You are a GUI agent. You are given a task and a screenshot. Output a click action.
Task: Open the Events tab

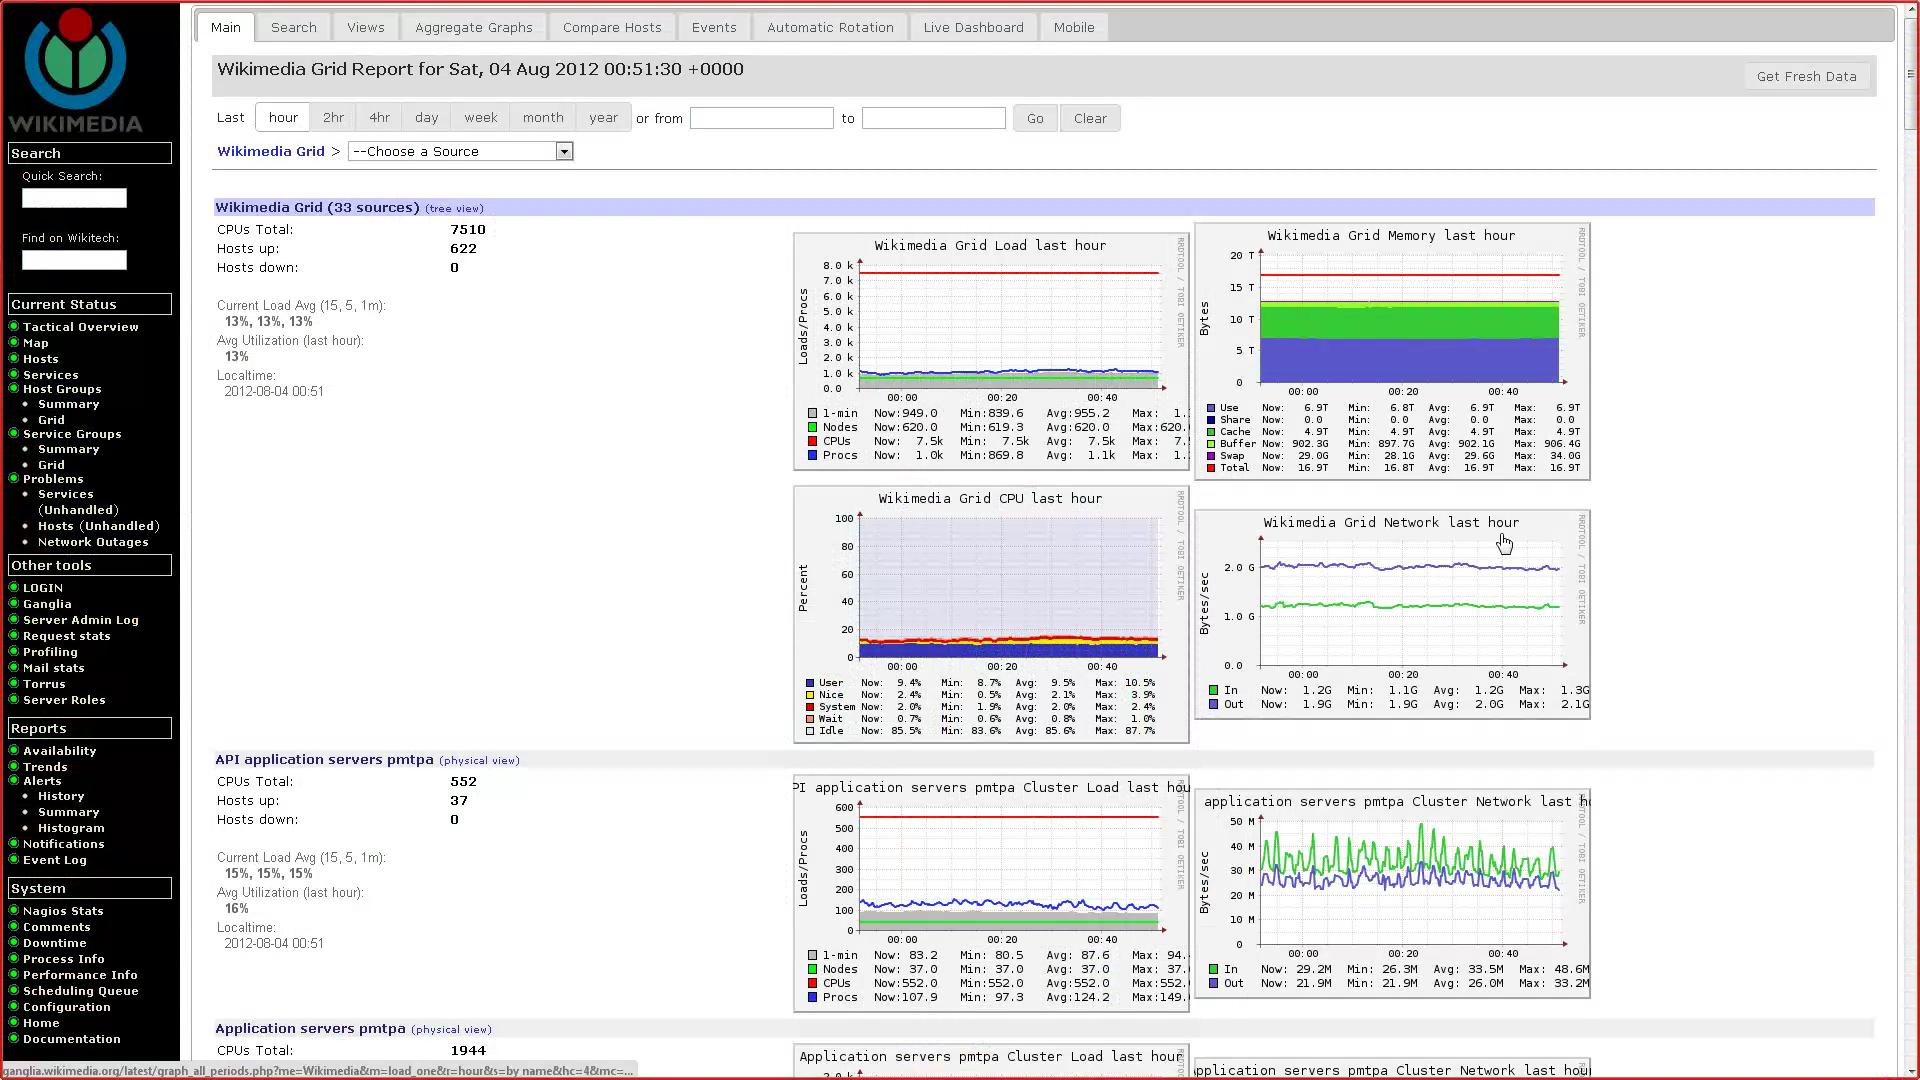[x=714, y=27]
